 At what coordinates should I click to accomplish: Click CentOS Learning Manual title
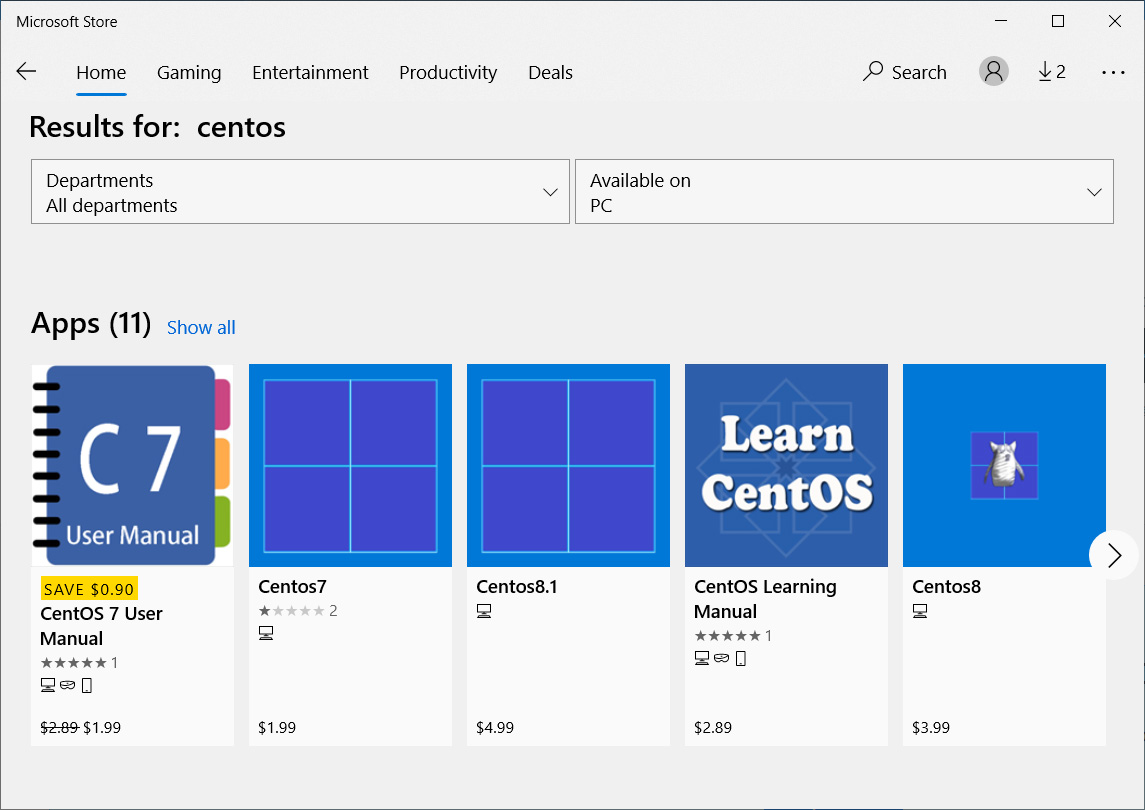tap(765, 599)
